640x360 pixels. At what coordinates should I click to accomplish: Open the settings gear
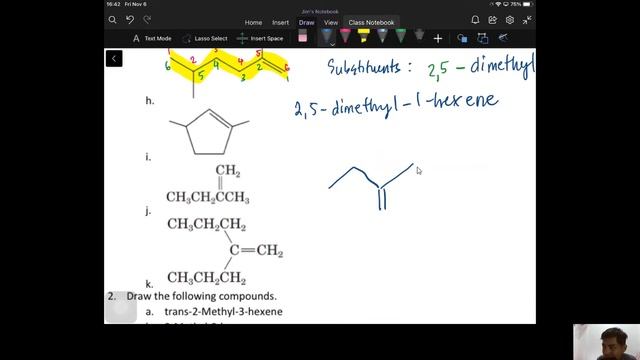[510, 20]
